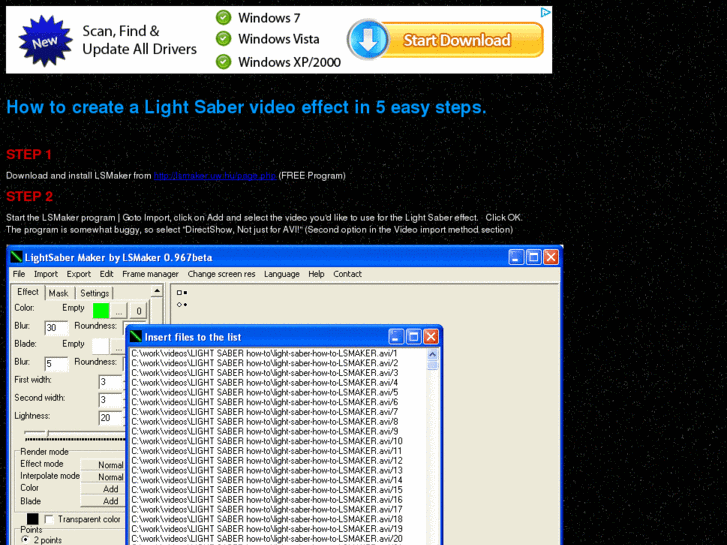Click the 'Scan, Find & Update All Drivers' text
Image resolution: width=727 pixels, height=545 pixels.
pos(140,40)
